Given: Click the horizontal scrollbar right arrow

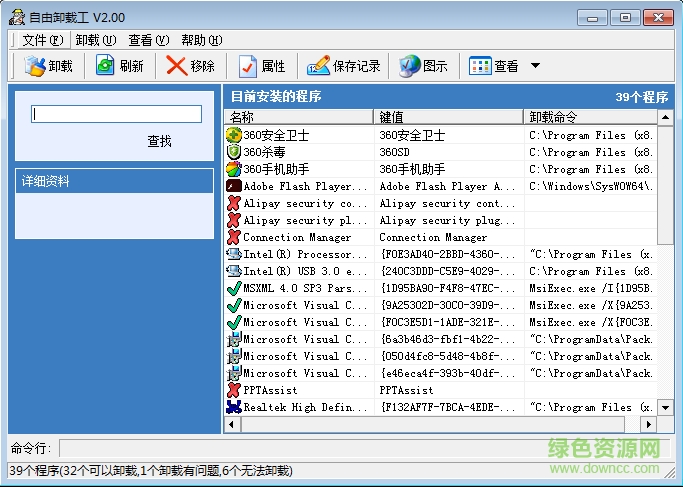Looking at the screenshot, I should pyautogui.click(x=649, y=424).
